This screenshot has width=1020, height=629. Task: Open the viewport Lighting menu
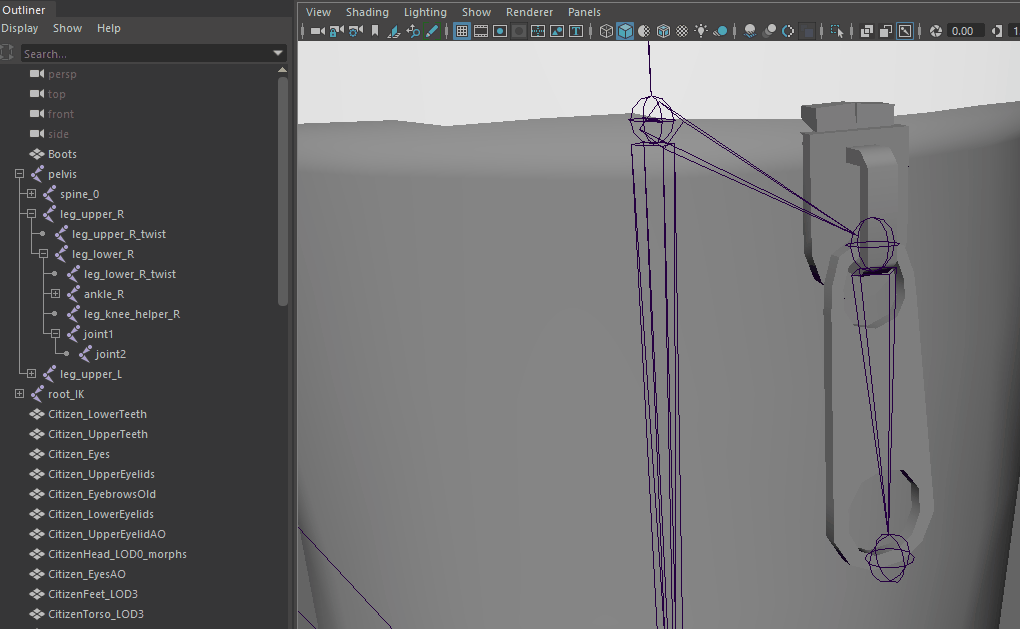425,12
